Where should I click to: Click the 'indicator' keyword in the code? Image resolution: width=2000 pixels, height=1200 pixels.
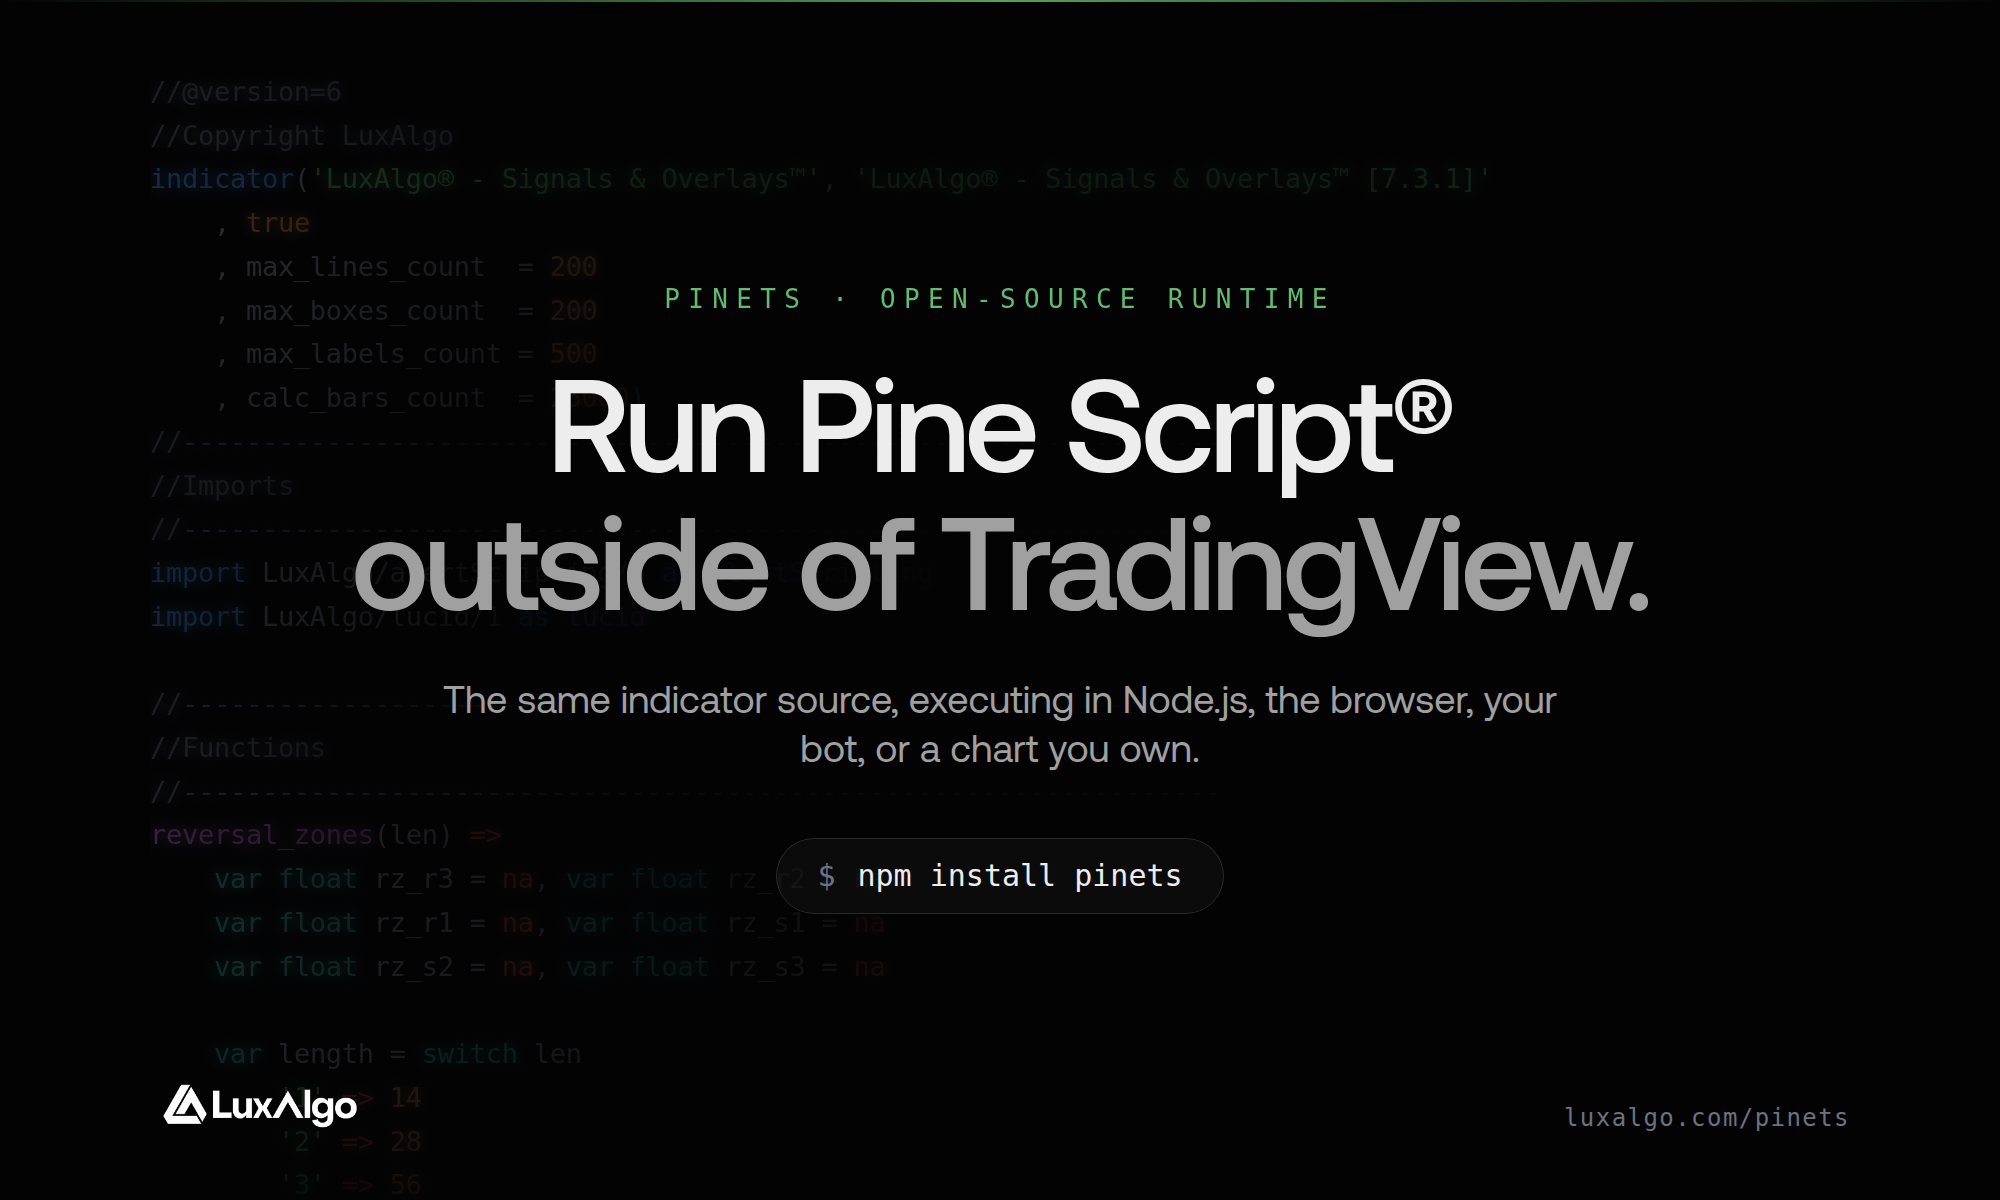pyautogui.click(x=222, y=179)
